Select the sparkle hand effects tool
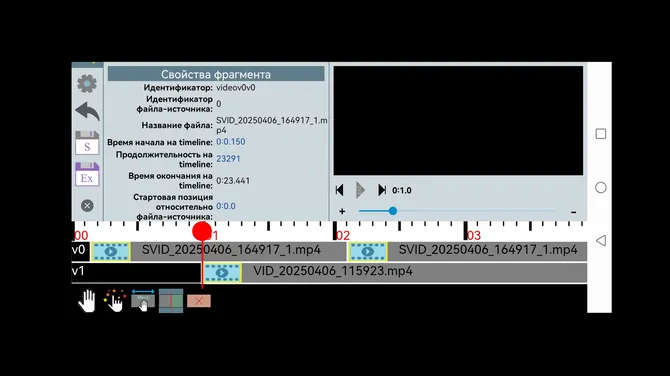The height and width of the screenshot is (376, 670). click(115, 300)
